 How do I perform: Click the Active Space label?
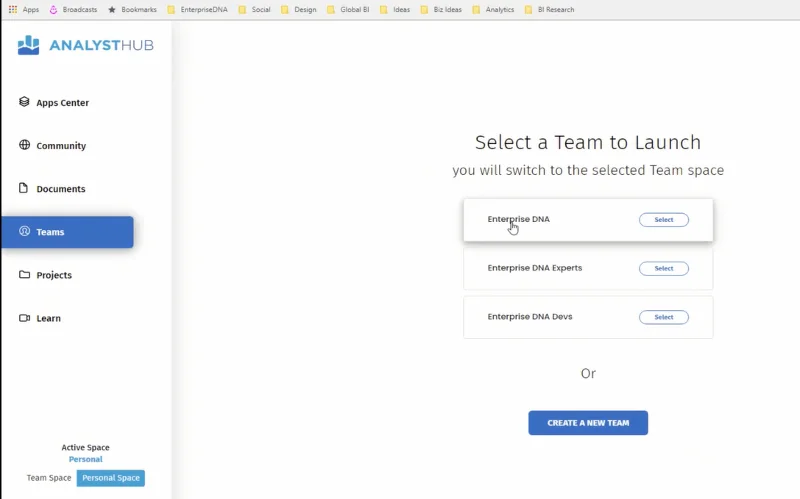85,447
